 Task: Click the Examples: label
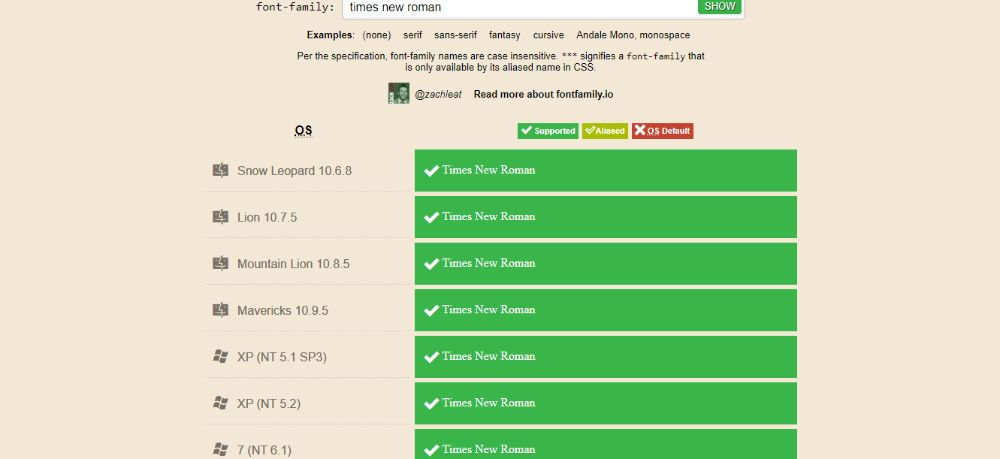point(330,35)
